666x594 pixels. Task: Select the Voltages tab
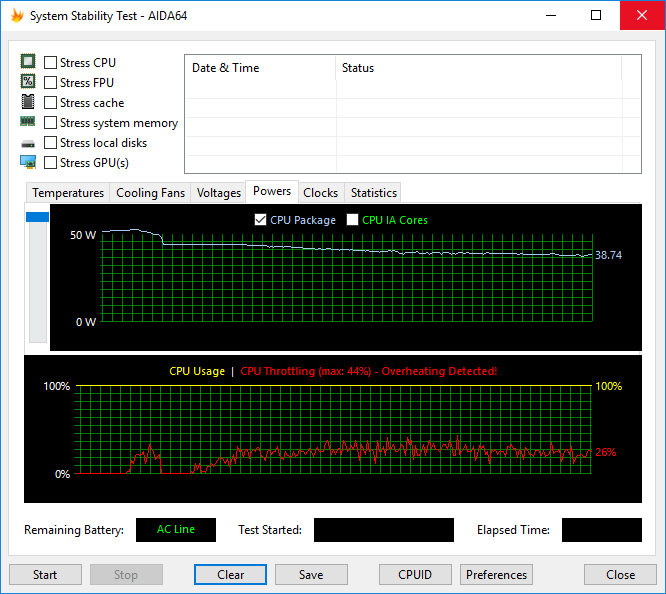[x=219, y=193]
